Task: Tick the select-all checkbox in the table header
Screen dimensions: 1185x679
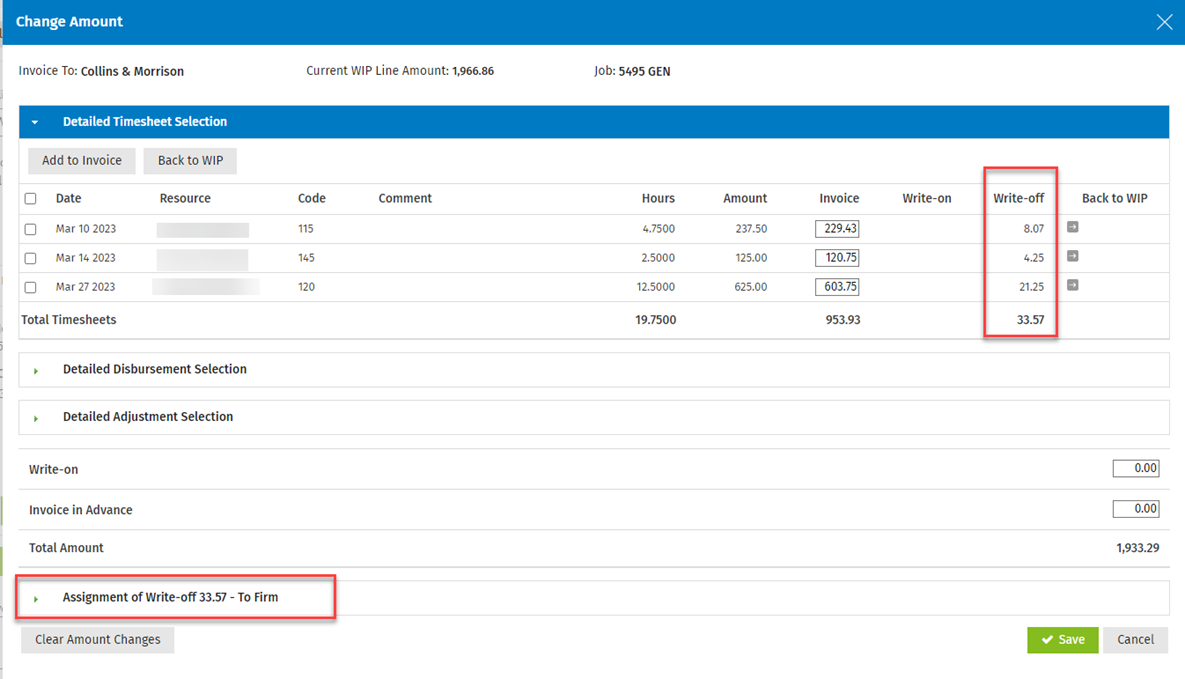Action: click(30, 199)
